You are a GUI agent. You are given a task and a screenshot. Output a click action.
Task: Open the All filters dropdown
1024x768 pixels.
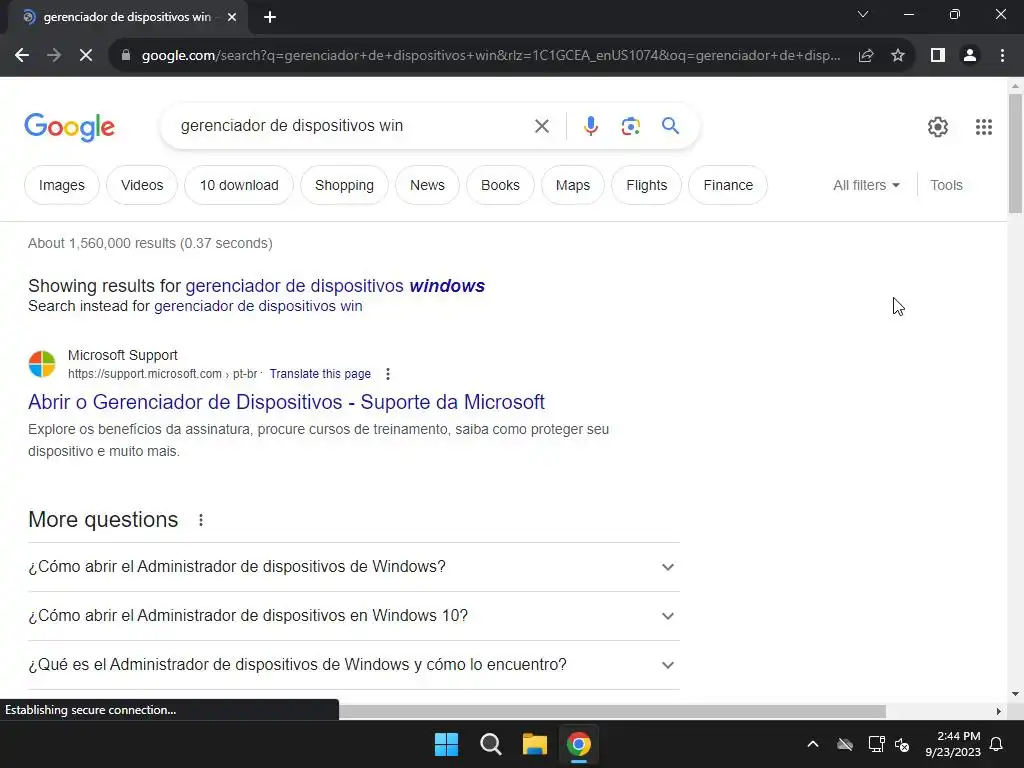pos(867,185)
